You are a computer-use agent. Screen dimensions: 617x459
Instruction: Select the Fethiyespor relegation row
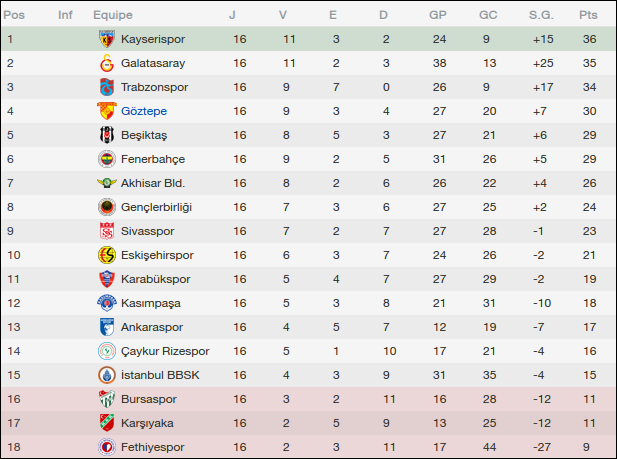308,447
